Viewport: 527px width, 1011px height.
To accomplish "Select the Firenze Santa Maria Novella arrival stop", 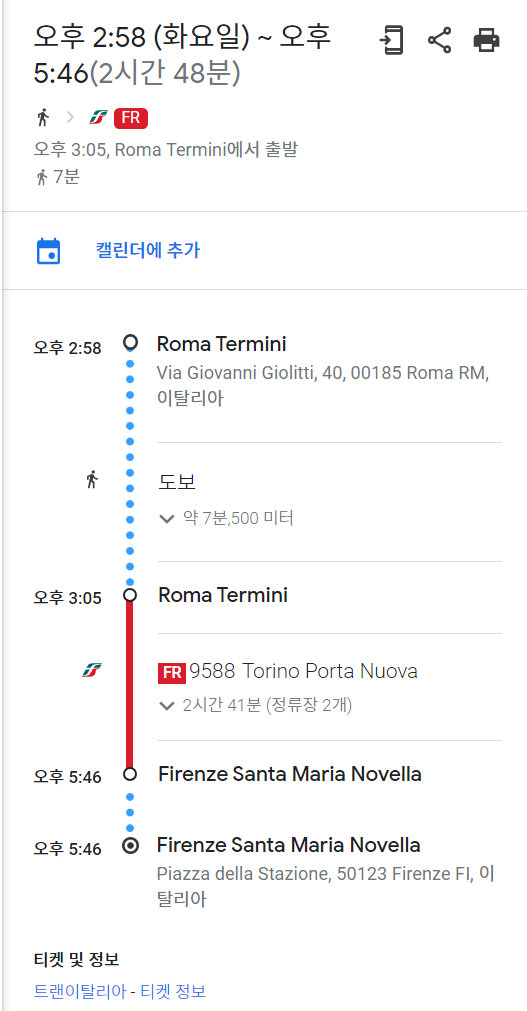I will coord(290,773).
